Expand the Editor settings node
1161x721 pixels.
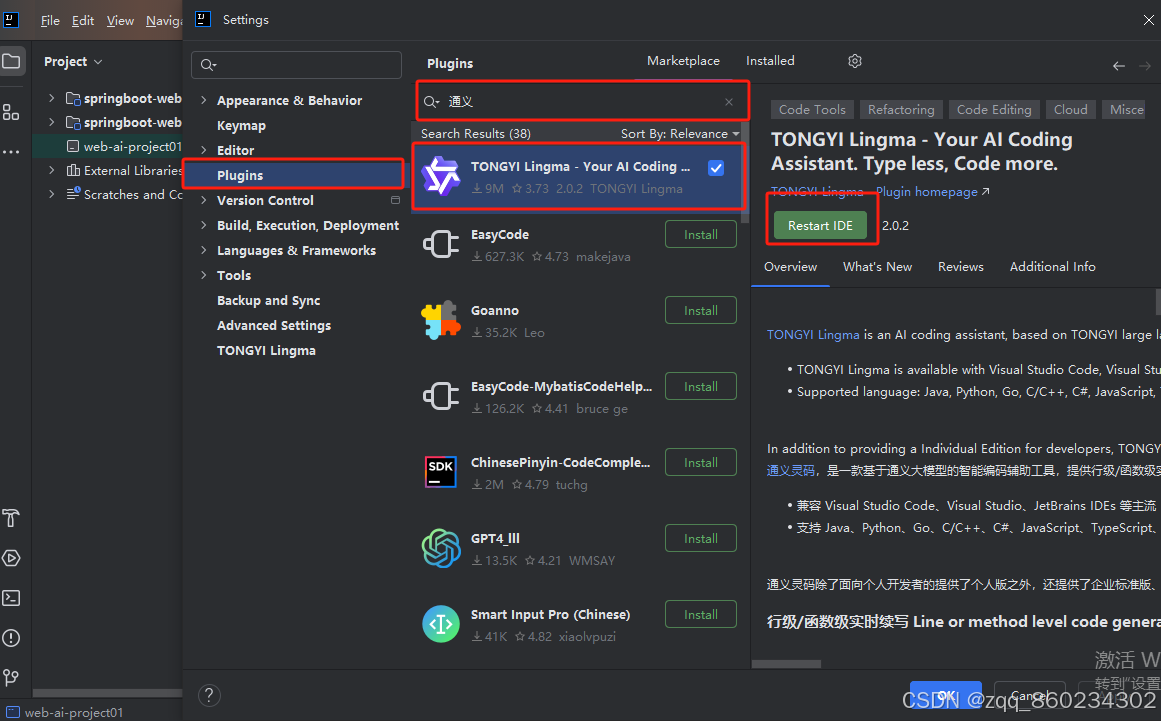[203, 150]
